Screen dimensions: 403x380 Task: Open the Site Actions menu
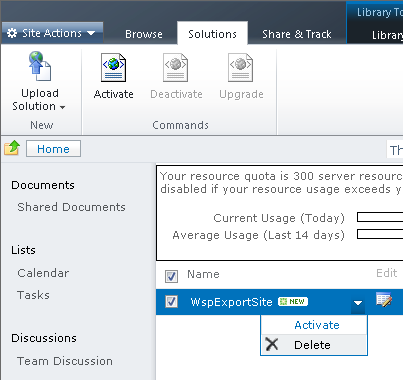[x=52, y=33]
